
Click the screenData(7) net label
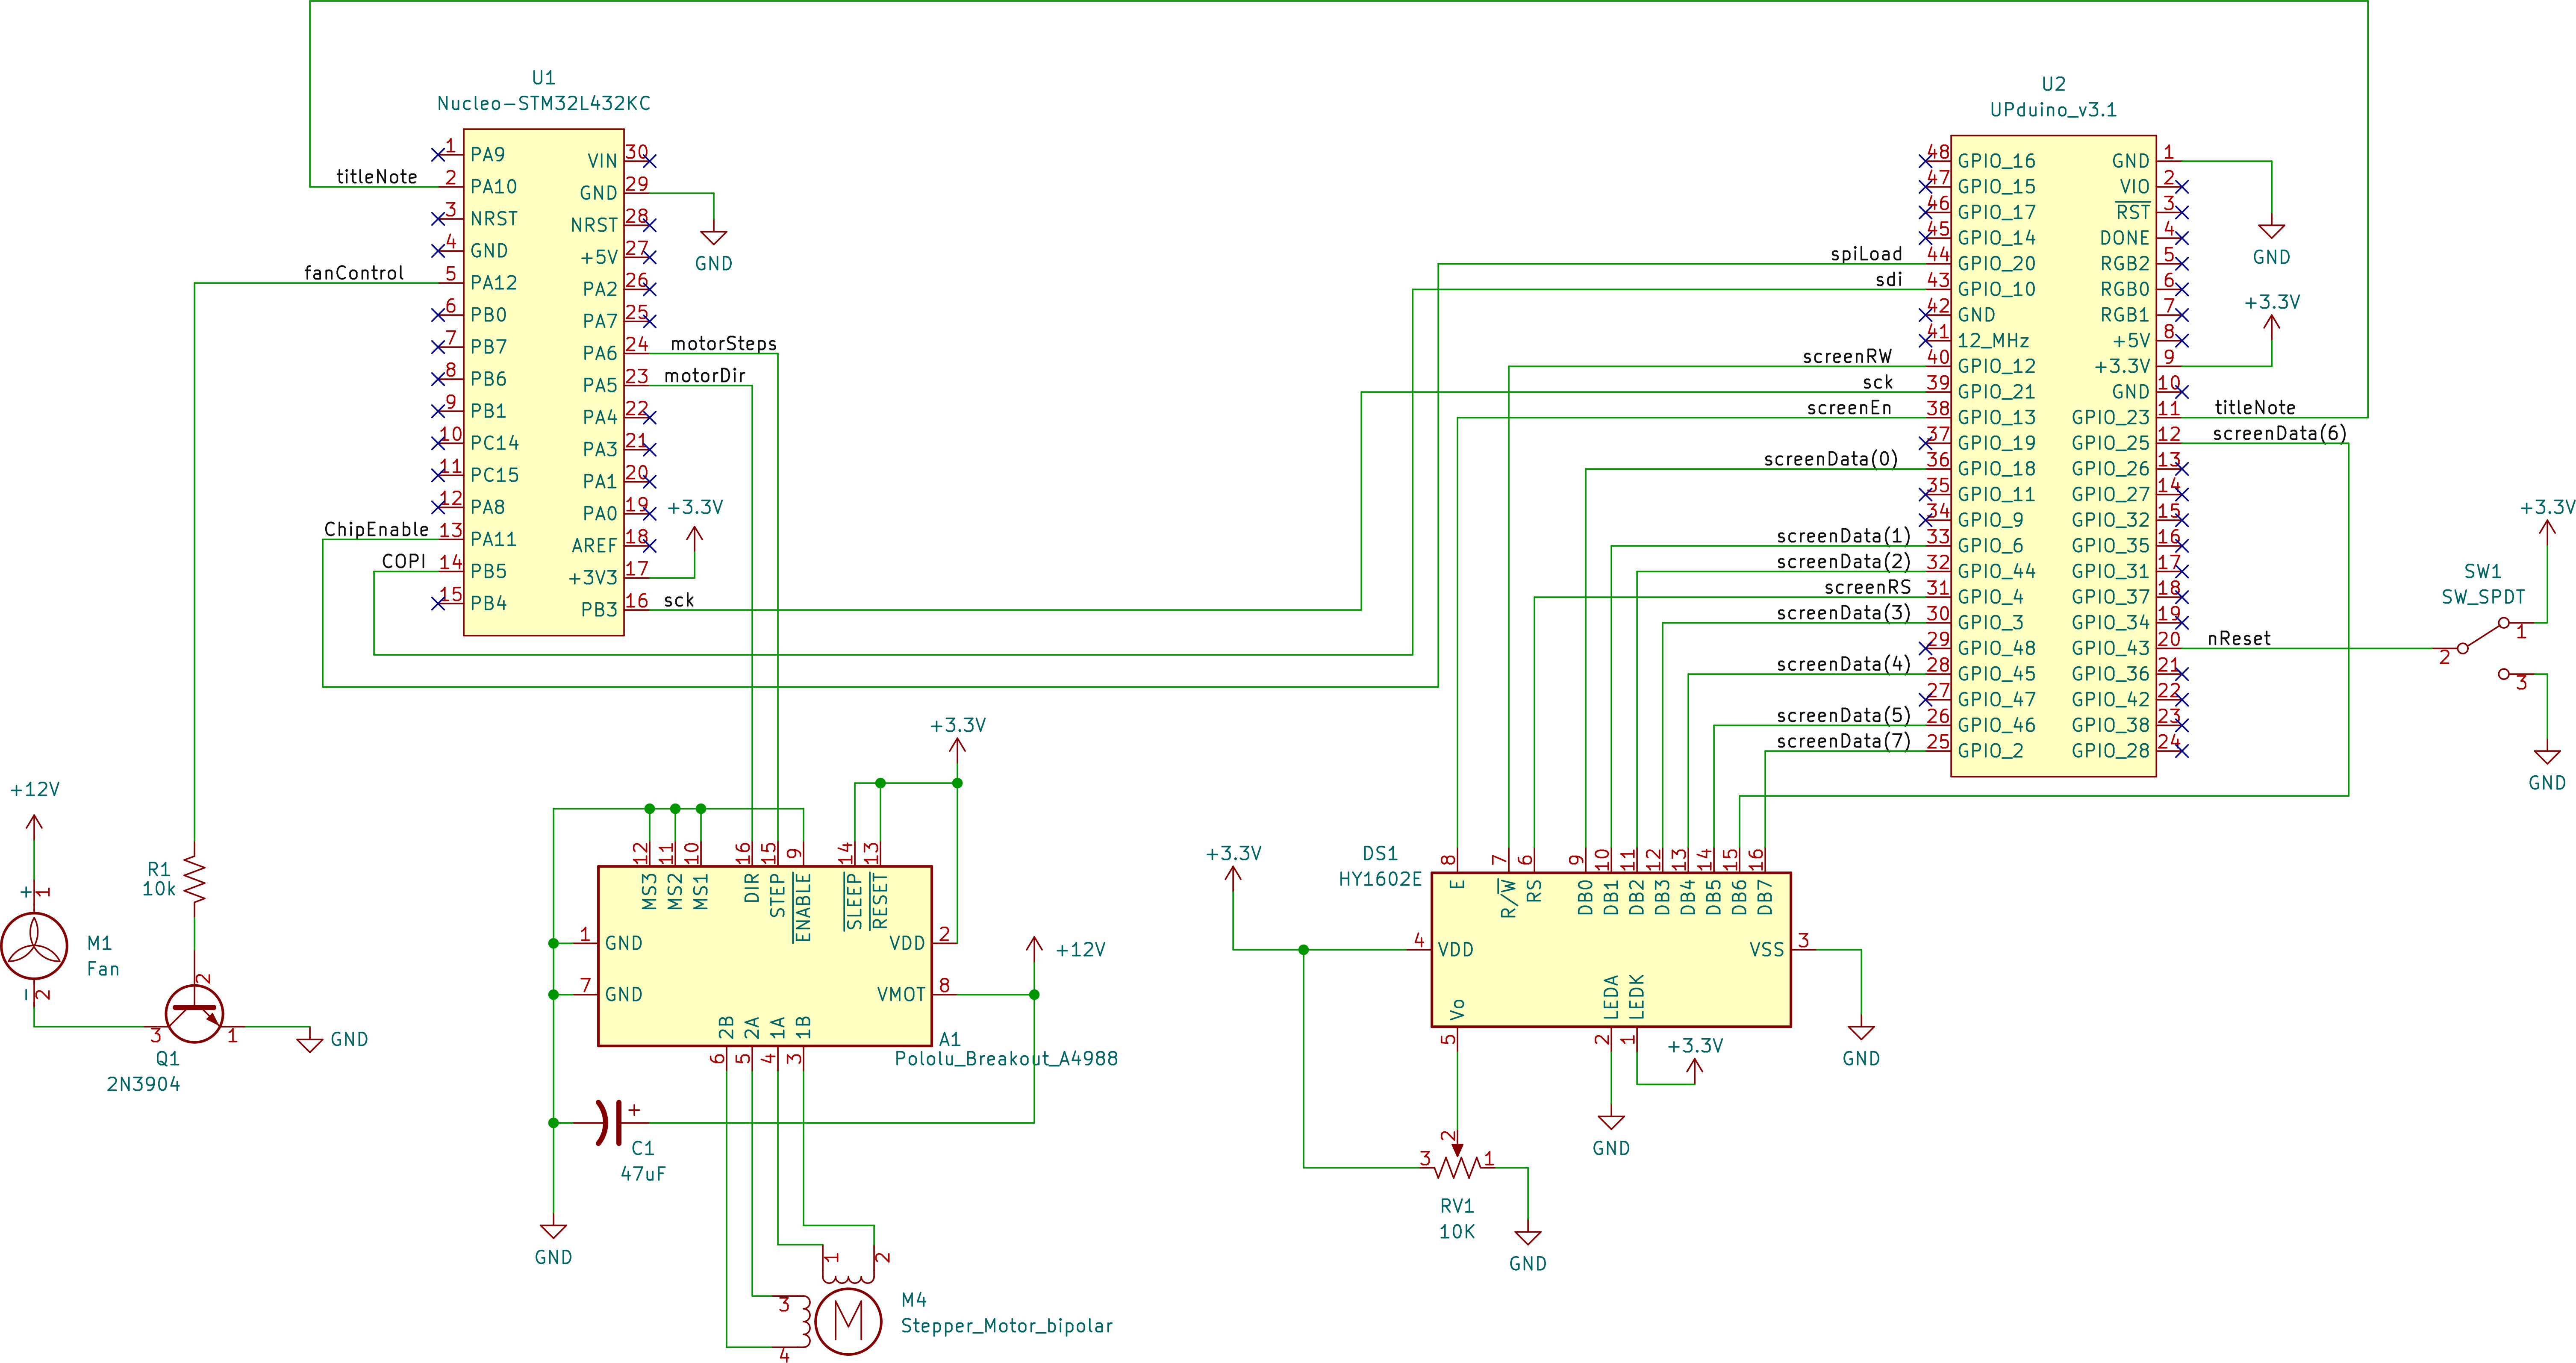(x=1844, y=741)
